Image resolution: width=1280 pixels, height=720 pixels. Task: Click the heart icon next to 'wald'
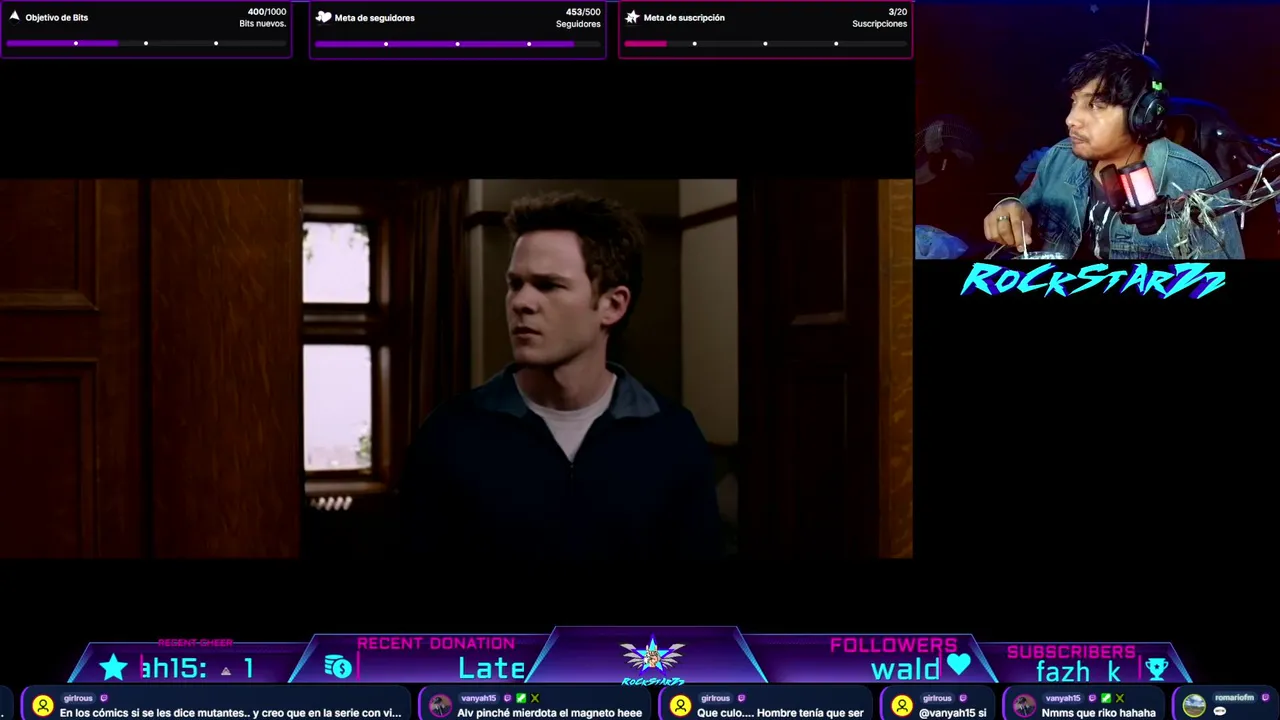[x=959, y=665]
